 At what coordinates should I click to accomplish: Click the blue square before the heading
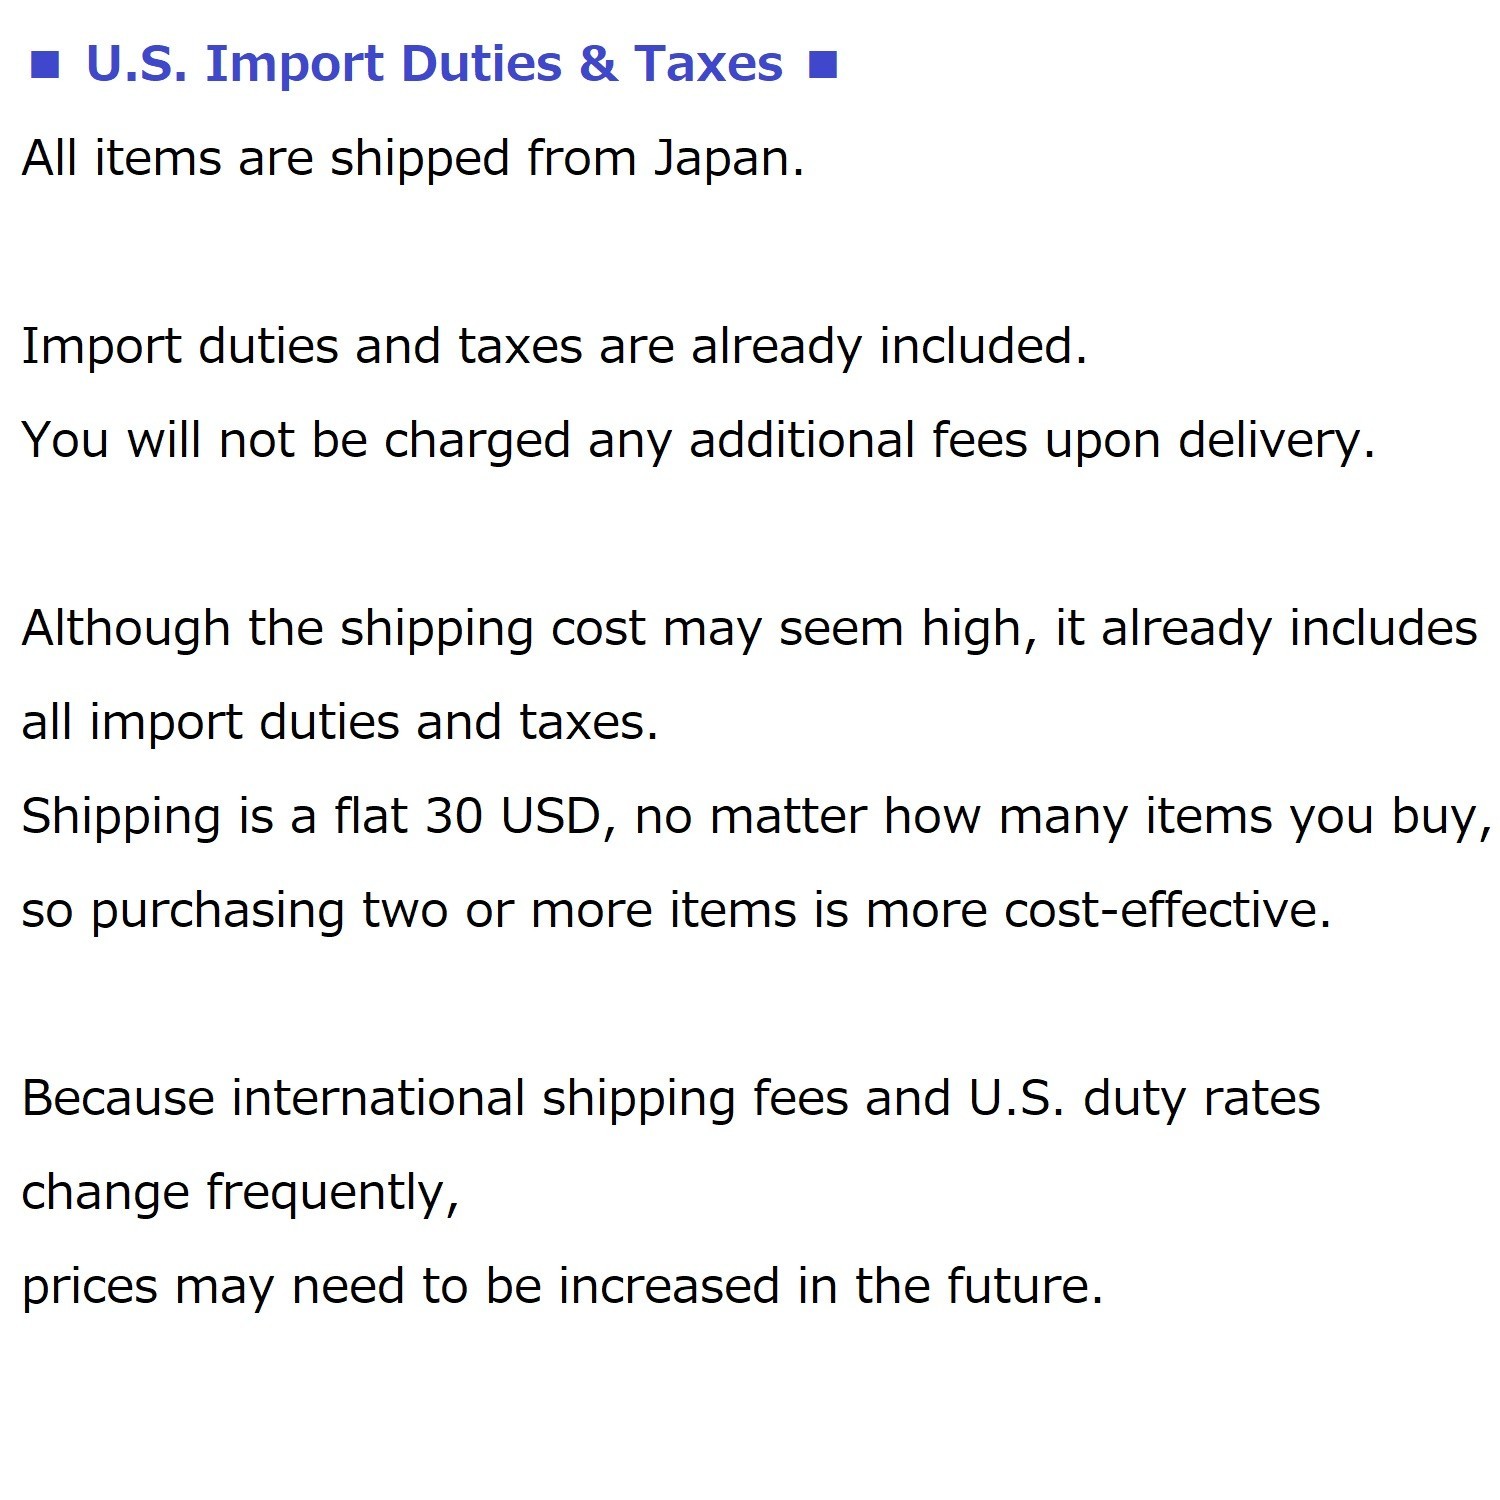[45, 67]
